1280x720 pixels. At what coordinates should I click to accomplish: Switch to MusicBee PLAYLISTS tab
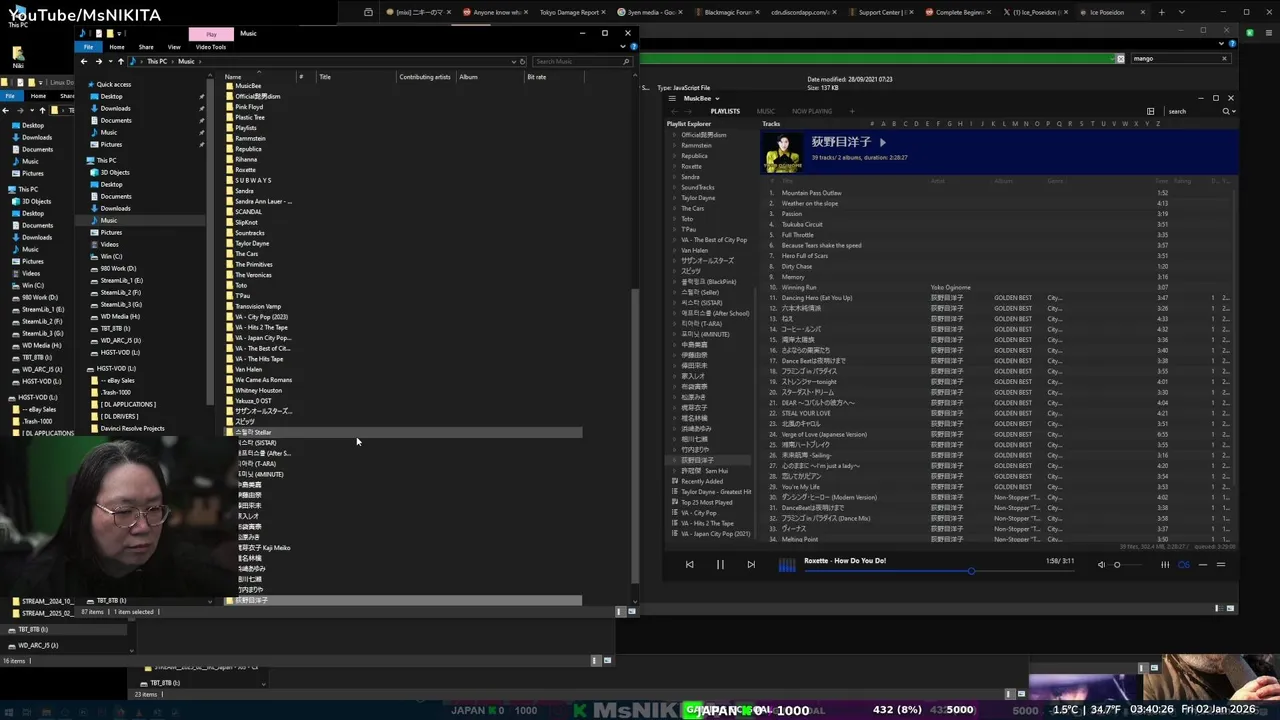(725, 111)
